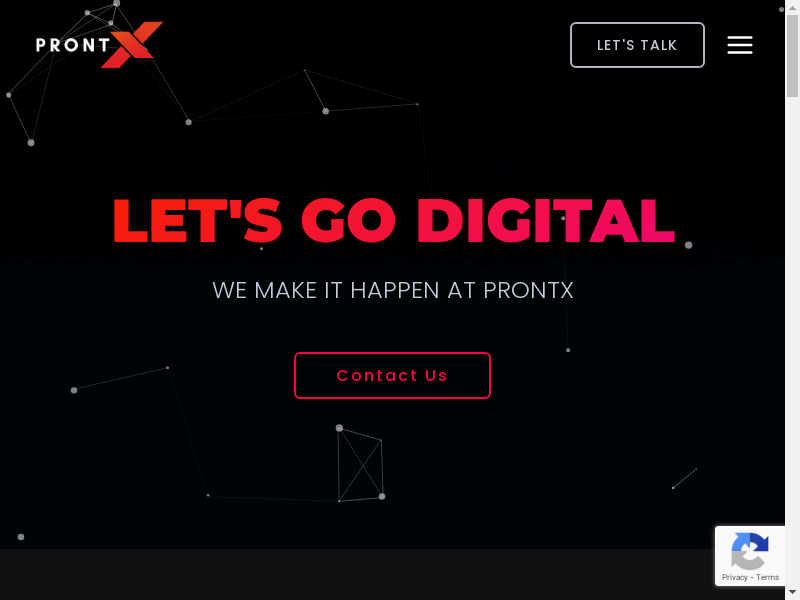Viewport: 800px width, 600px height.
Task: Click the LET'S GO DIGITAL headline
Action: point(394,220)
